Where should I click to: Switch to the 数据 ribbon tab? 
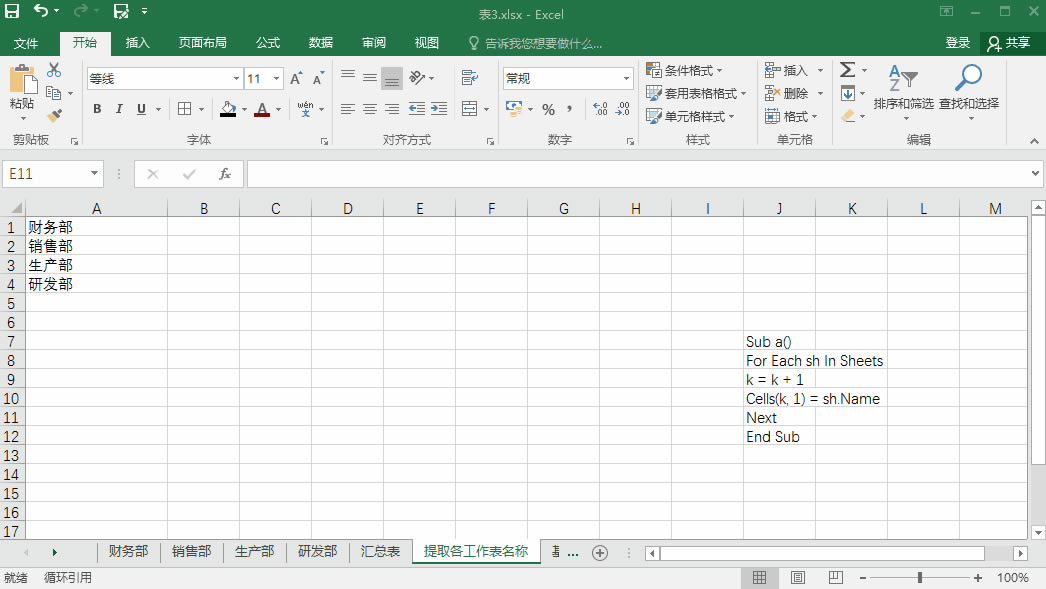[x=320, y=43]
